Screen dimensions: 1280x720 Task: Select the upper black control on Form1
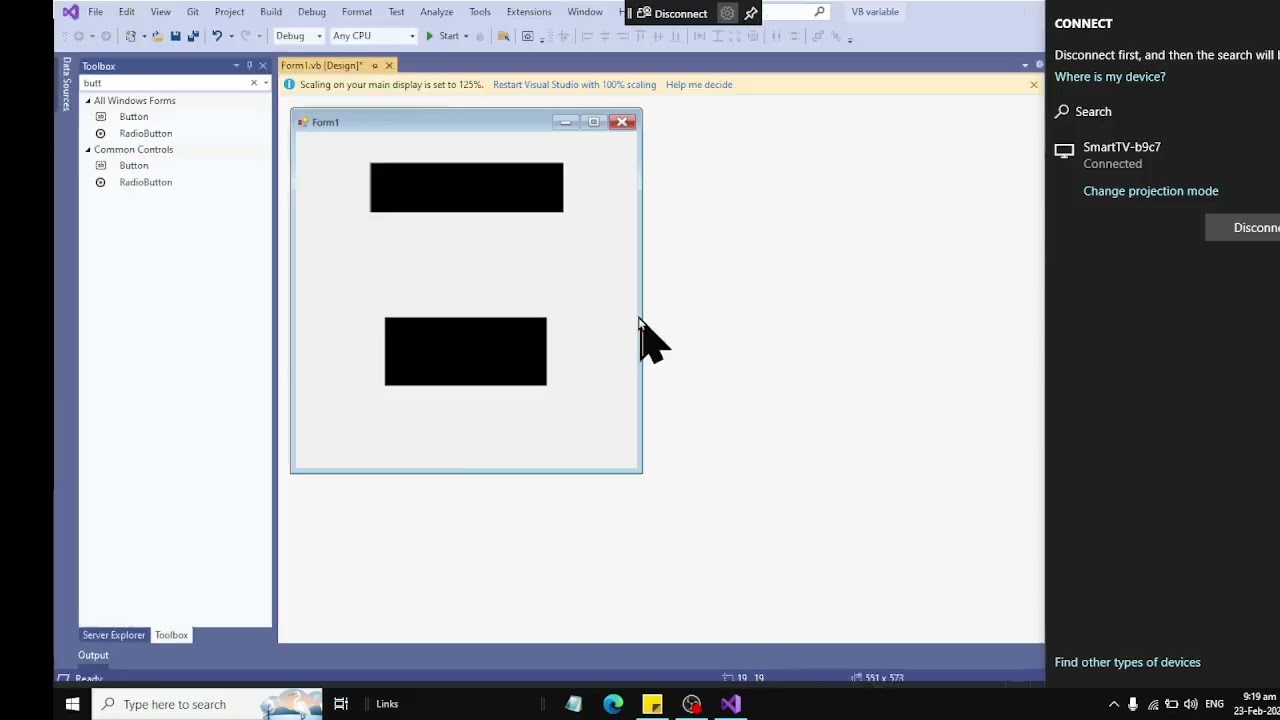tap(466, 187)
